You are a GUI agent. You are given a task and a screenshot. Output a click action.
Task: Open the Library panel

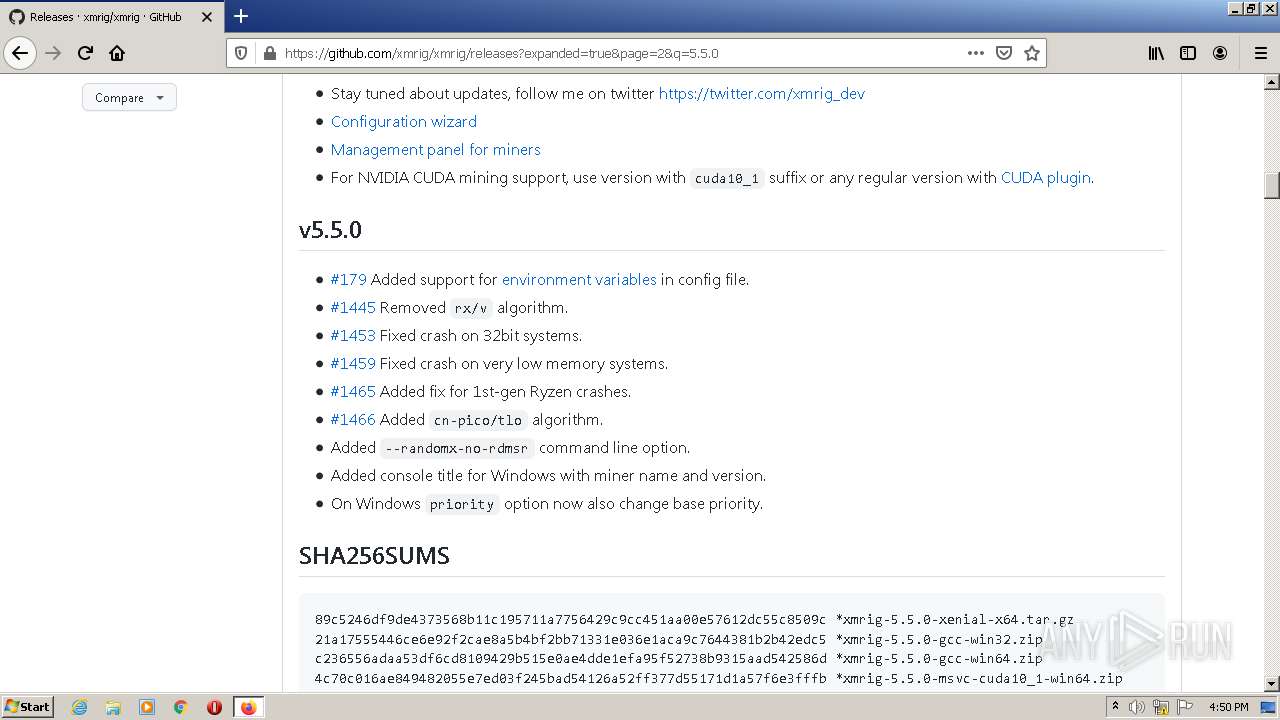[1156, 53]
